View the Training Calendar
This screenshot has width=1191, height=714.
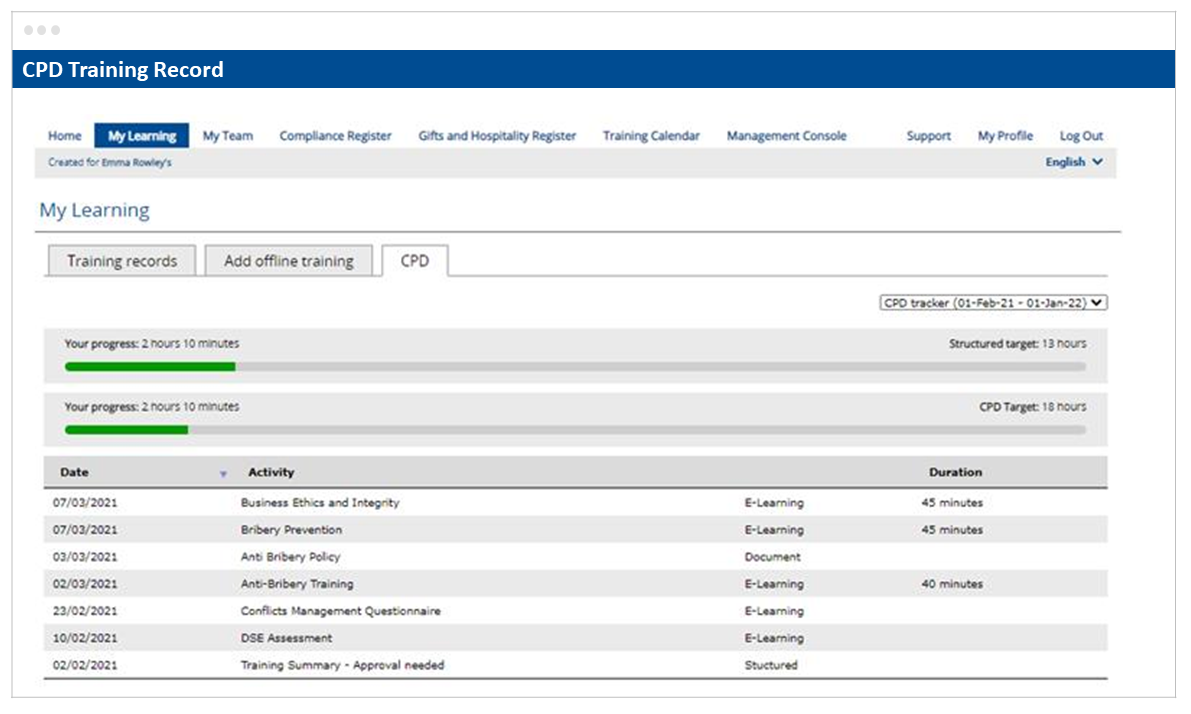651,136
